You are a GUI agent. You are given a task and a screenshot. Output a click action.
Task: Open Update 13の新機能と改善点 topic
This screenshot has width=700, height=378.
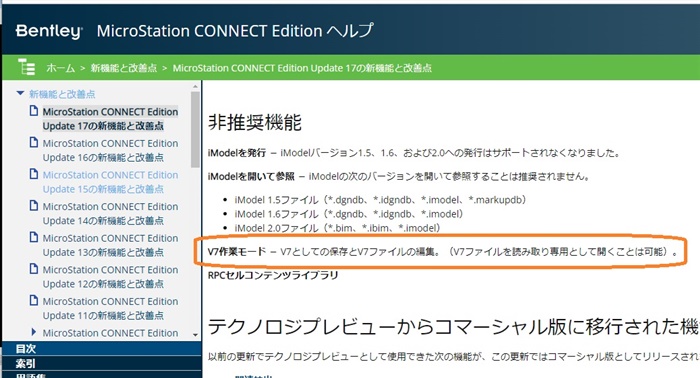110,245
